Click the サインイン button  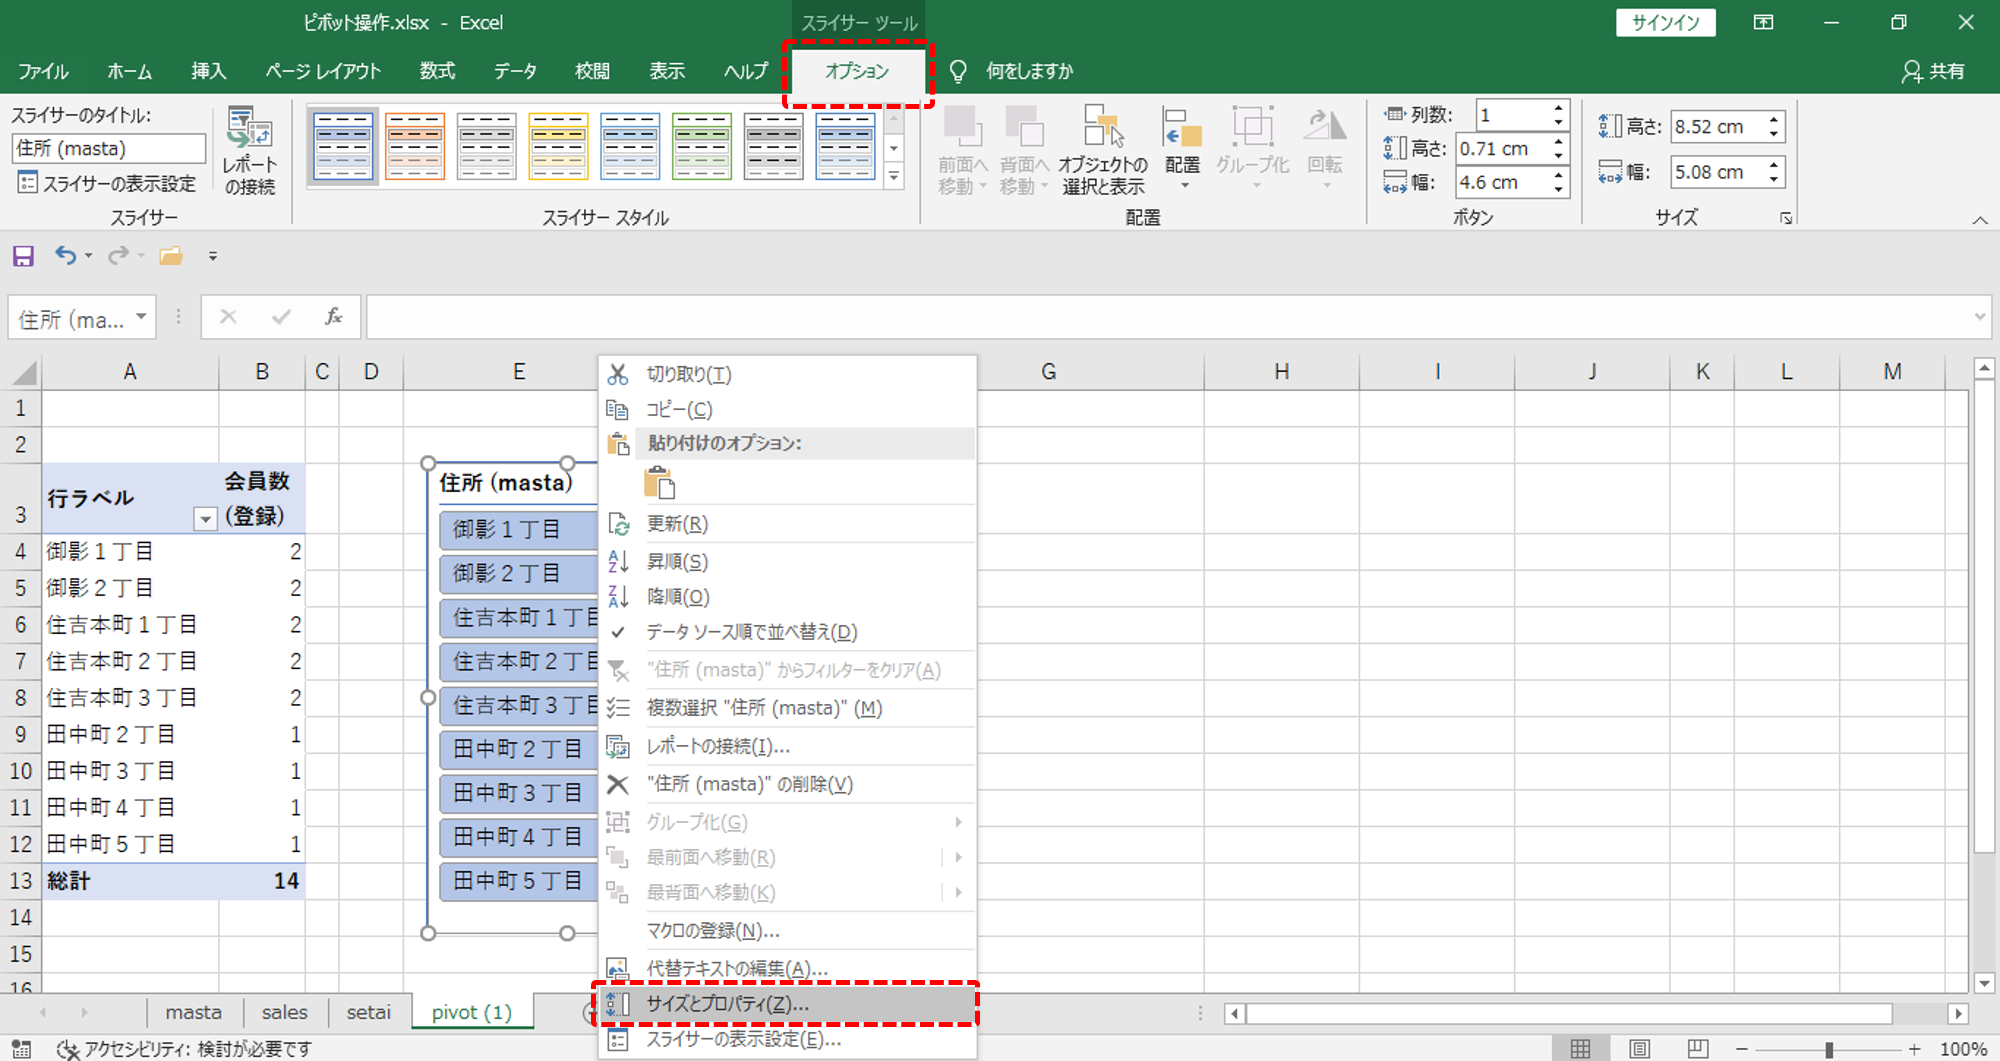click(x=1665, y=22)
